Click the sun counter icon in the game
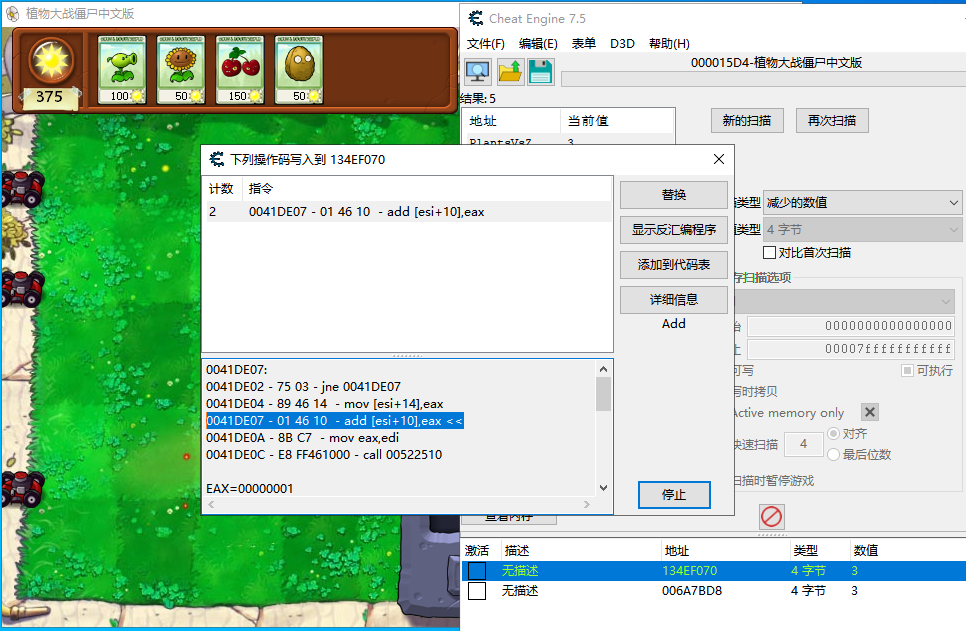Image resolution: width=966 pixels, height=631 pixels. 51,60
